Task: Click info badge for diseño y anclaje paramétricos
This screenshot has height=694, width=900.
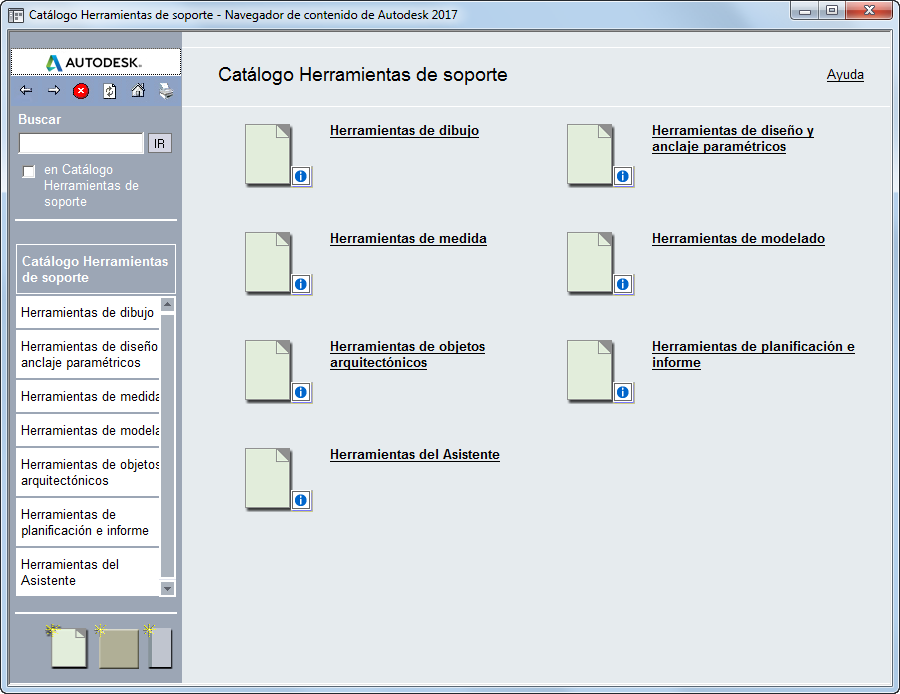Action: 623,176
